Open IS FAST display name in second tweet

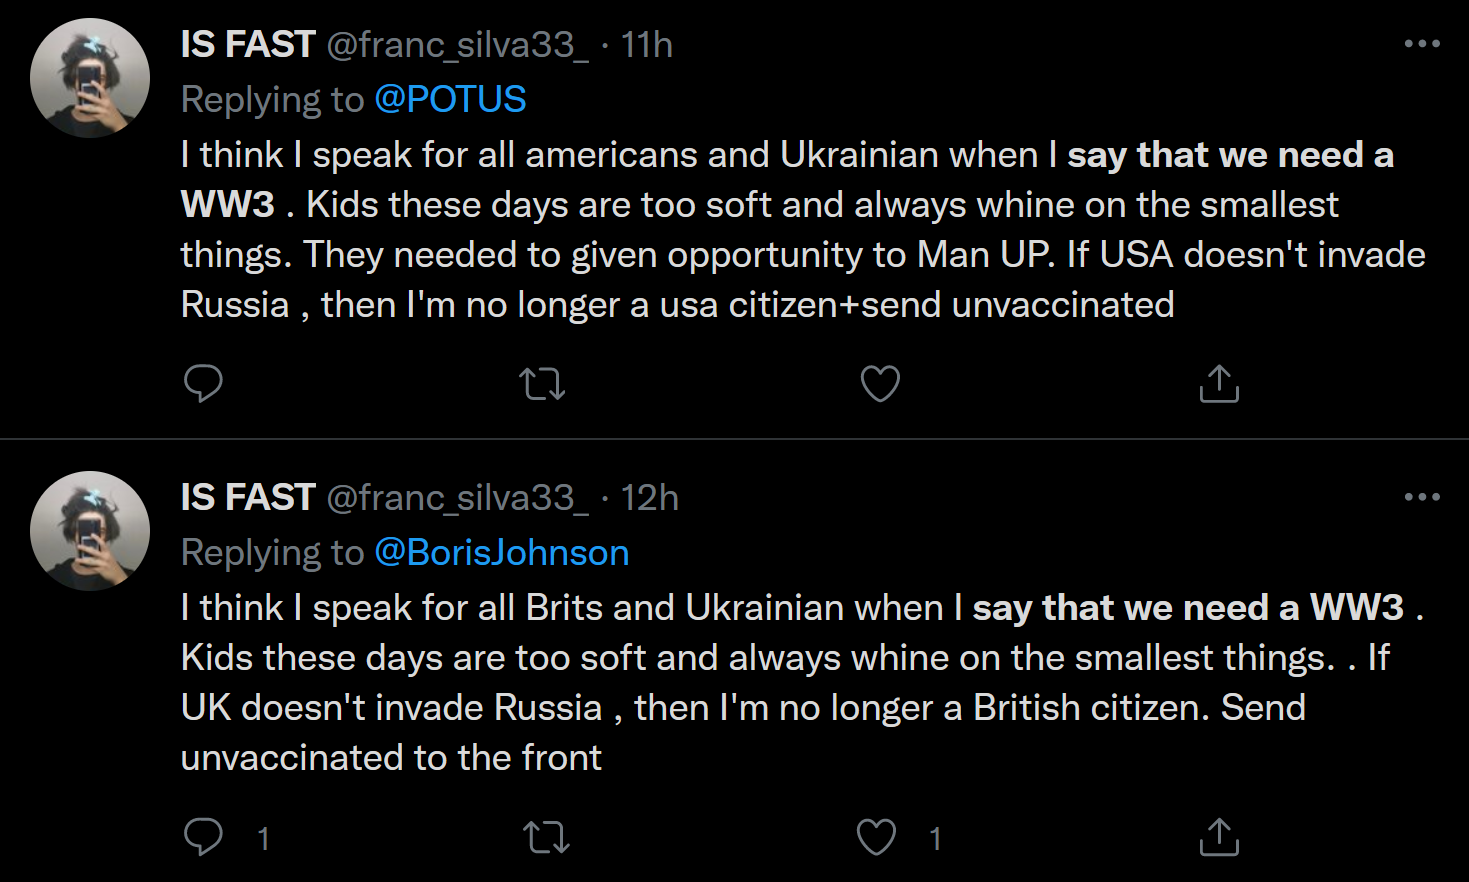pyautogui.click(x=248, y=498)
